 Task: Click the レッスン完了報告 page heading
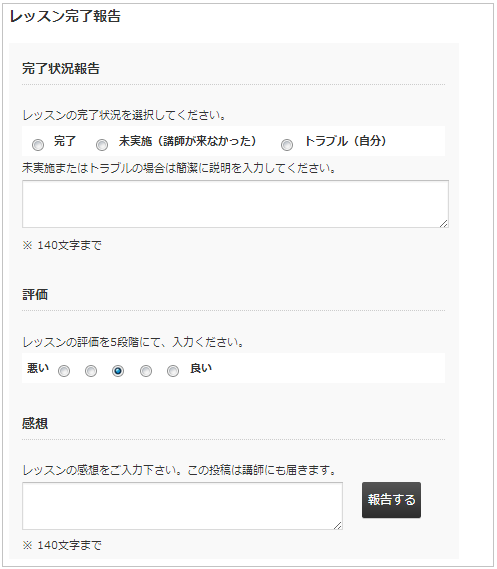pyautogui.click(x=65, y=16)
